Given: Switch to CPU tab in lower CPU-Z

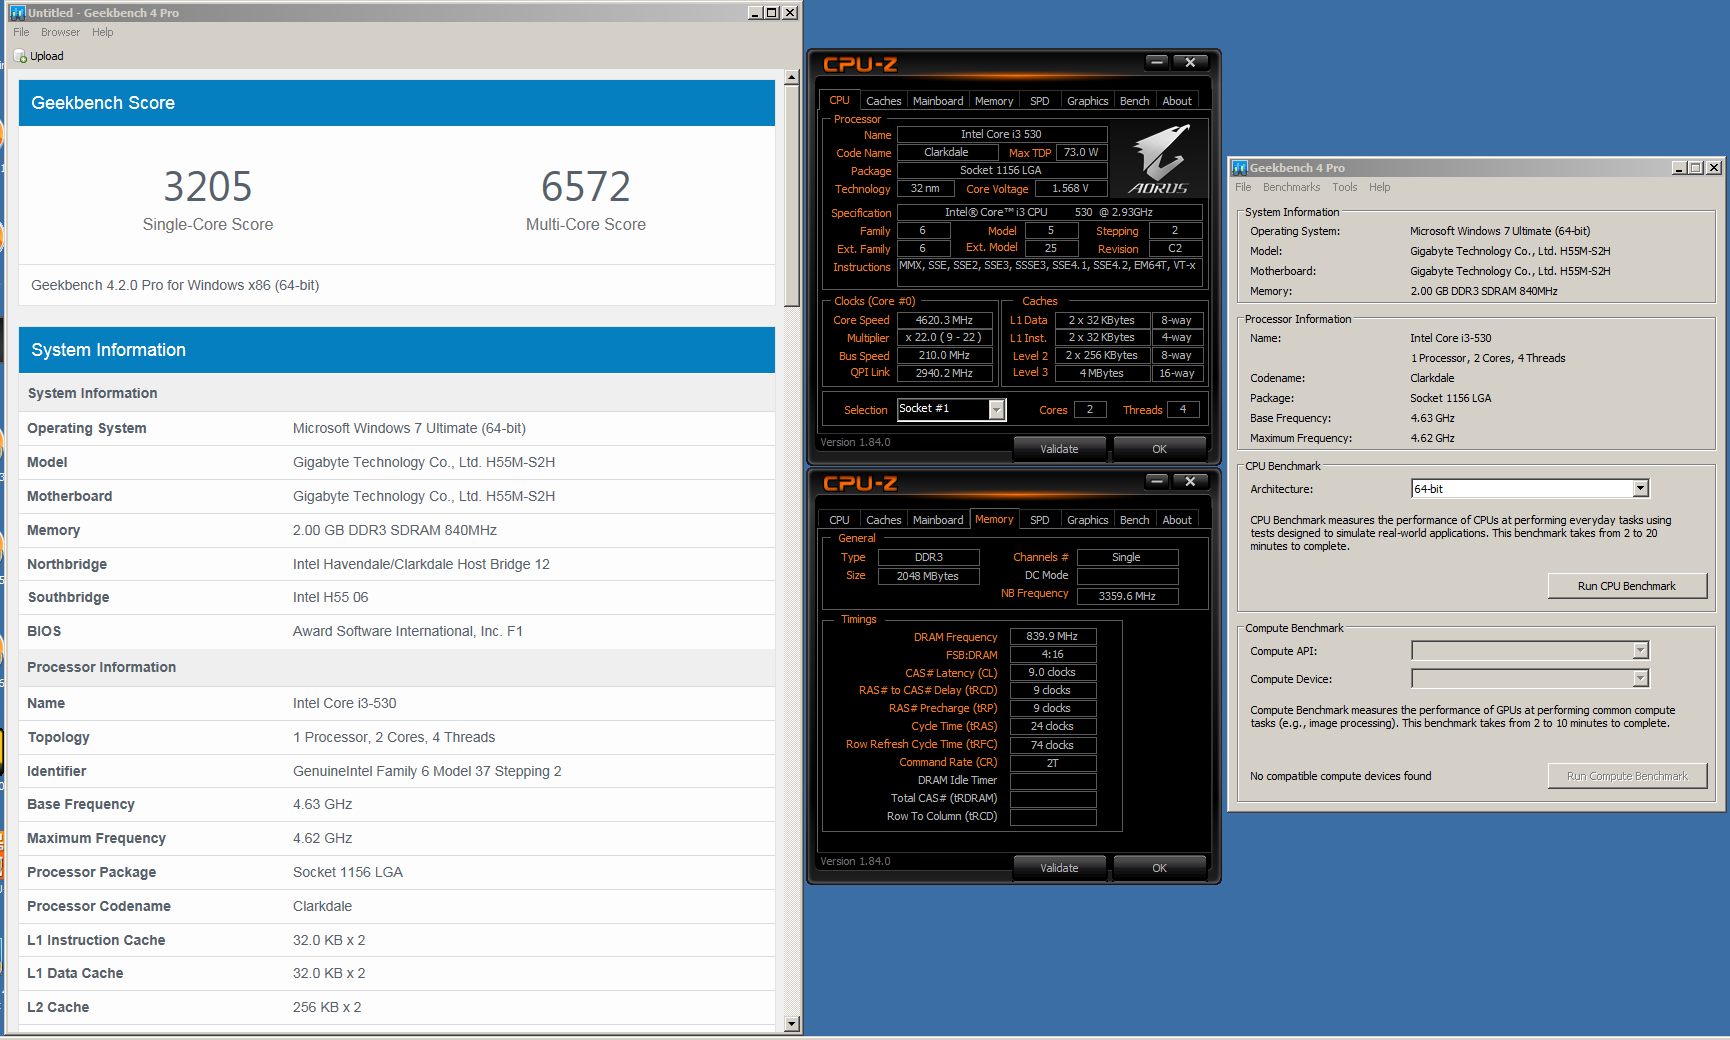Looking at the screenshot, I should (x=839, y=520).
